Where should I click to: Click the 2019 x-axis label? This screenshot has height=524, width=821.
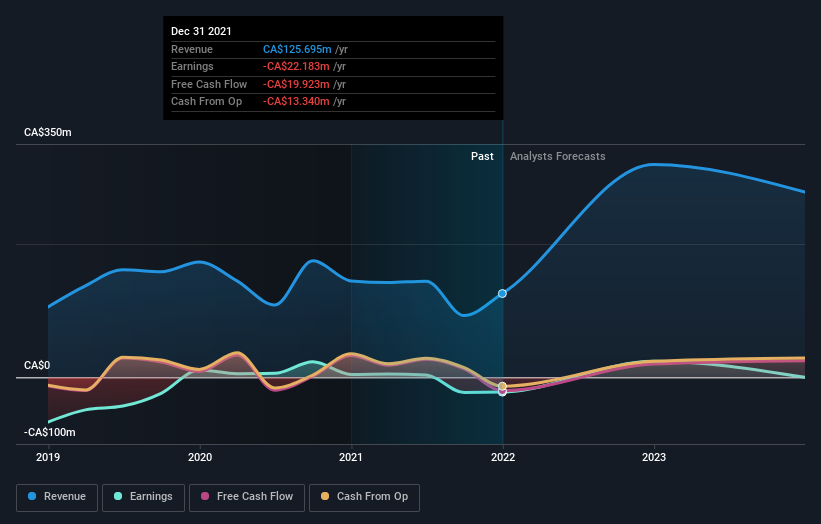(48, 457)
